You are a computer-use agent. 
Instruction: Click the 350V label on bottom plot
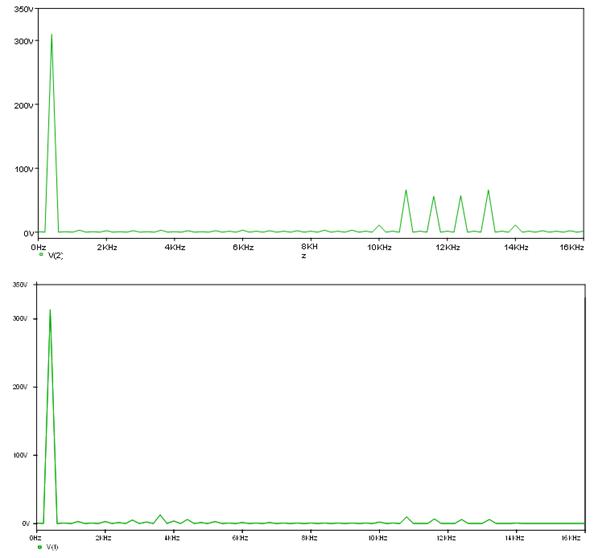point(20,284)
